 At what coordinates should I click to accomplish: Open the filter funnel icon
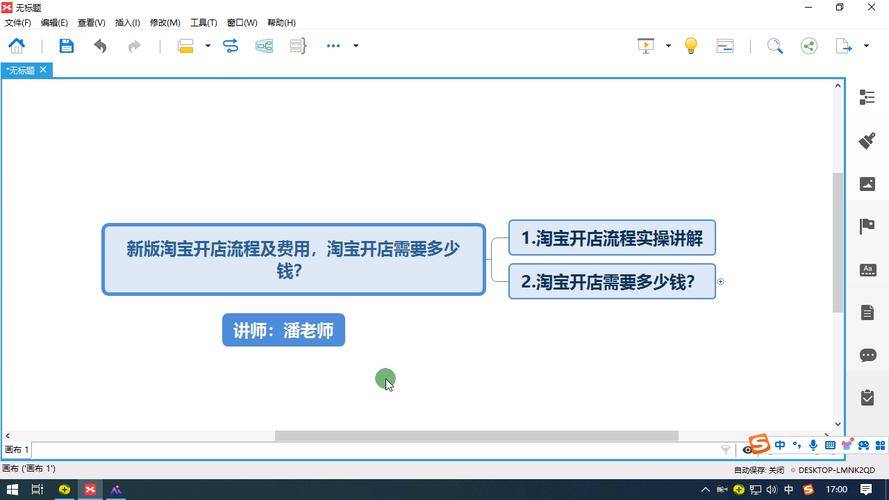[x=725, y=450]
